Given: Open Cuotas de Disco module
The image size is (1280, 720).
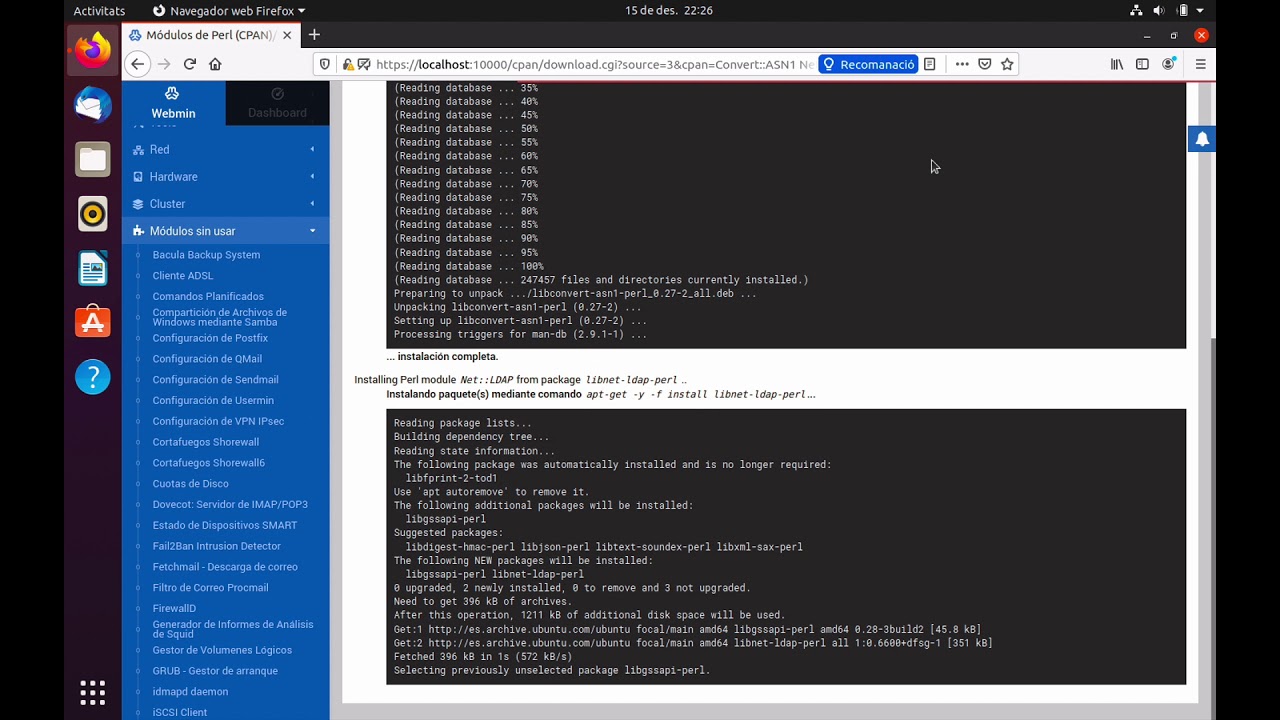Looking at the screenshot, I should pos(190,484).
